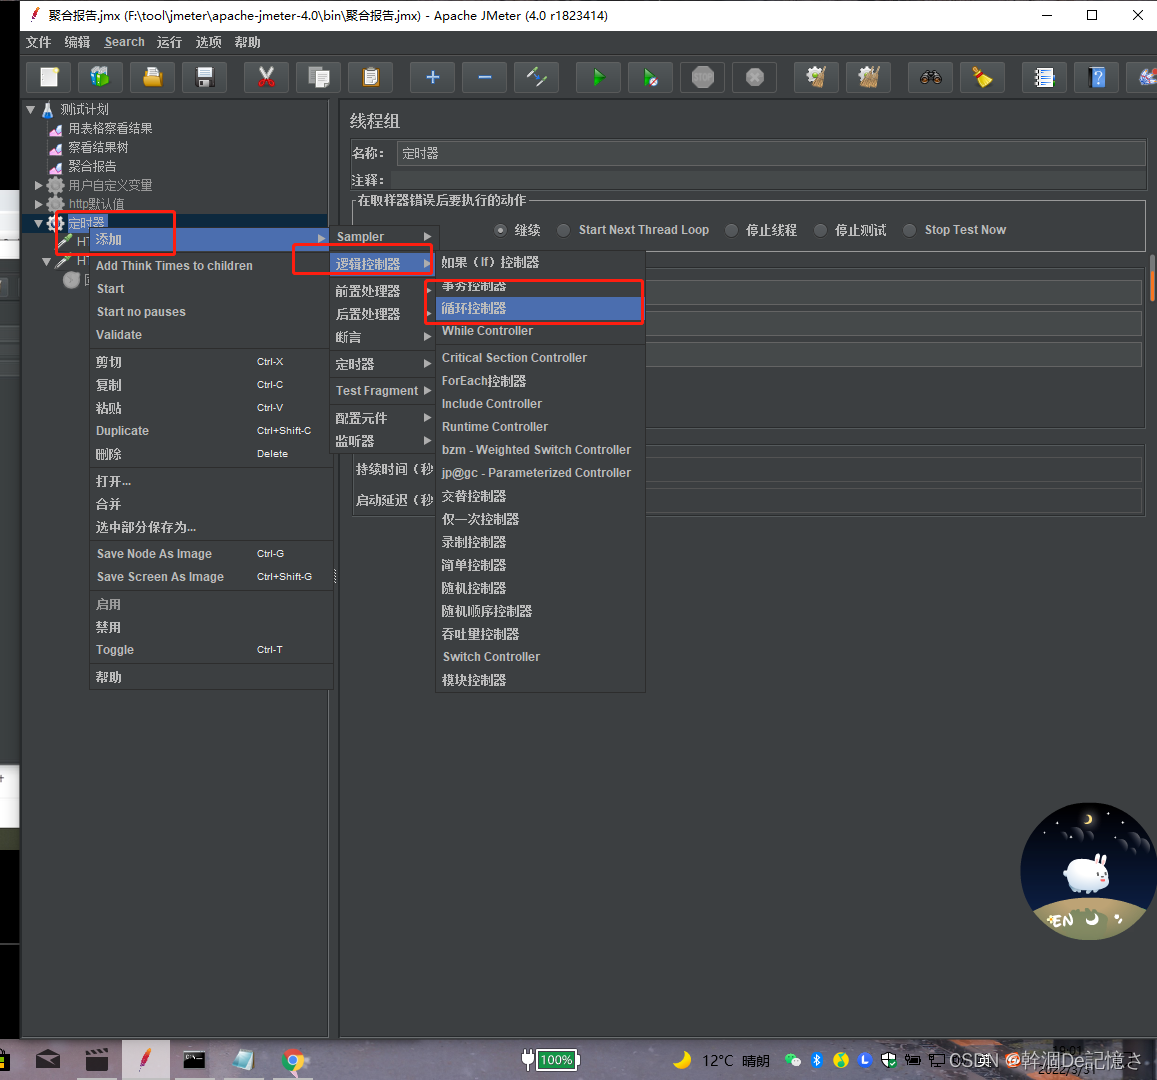Click the Cut scissors icon
The image size is (1157, 1080).
point(266,77)
